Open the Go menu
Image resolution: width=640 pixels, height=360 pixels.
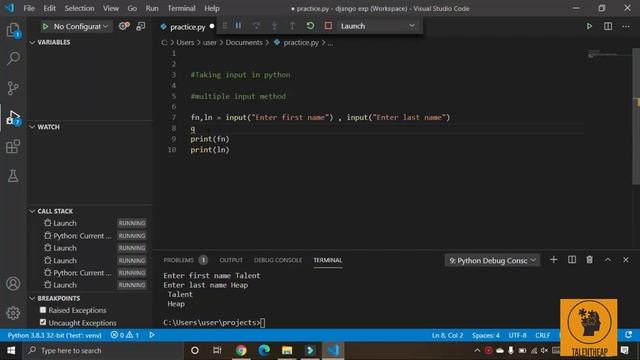(x=132, y=8)
